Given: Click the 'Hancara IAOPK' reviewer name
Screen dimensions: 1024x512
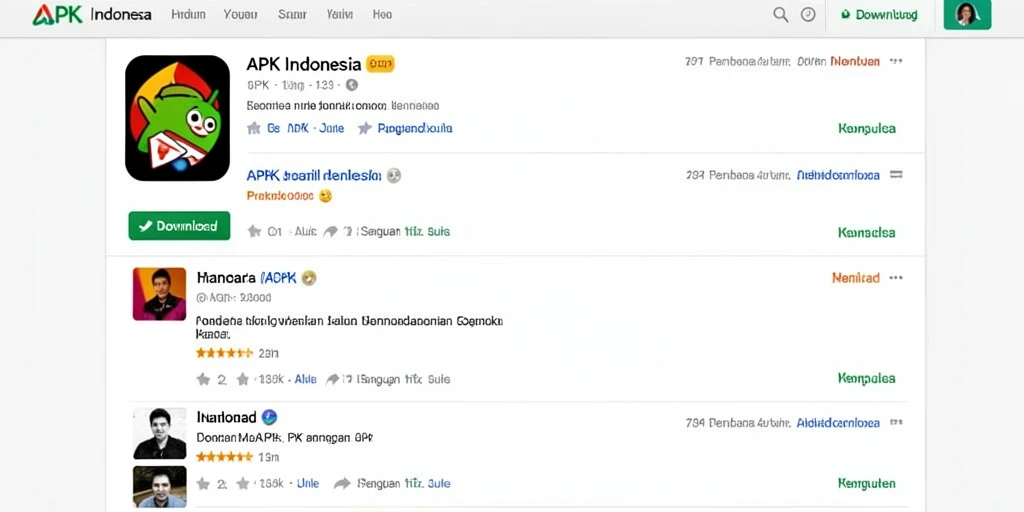Looking at the screenshot, I should point(246,278).
